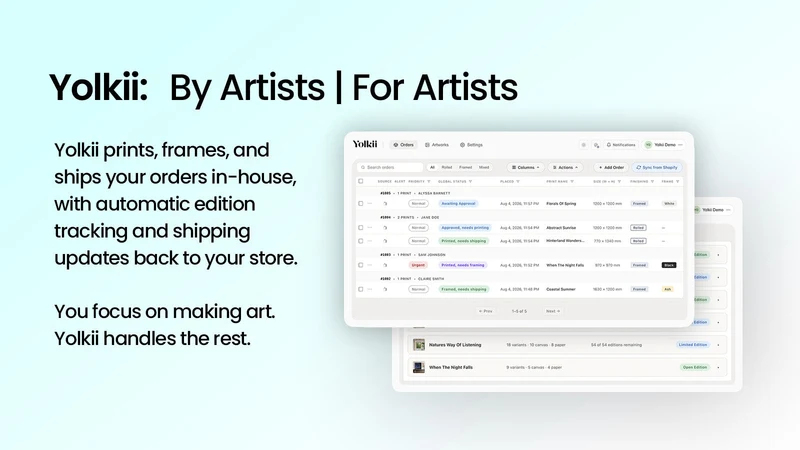The width and height of the screenshot is (800, 450).
Task: Select the All orders filter tab
Action: (432, 167)
